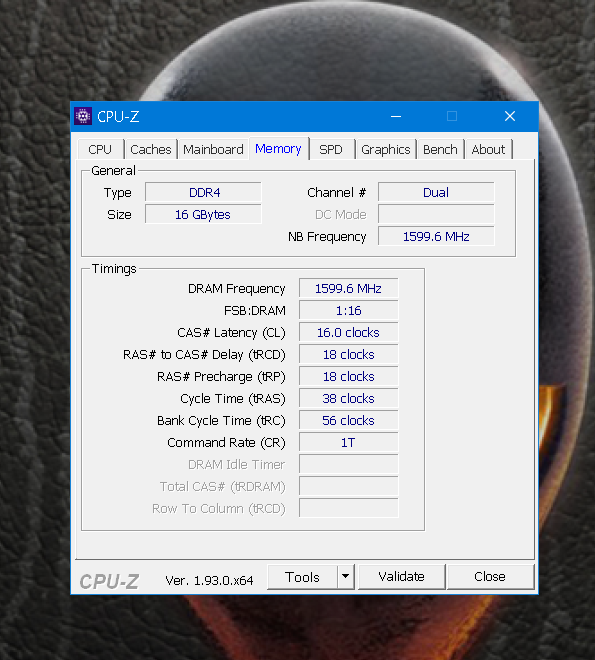Click the Command Rate 1T value
This screenshot has width=595, height=660.
coord(348,442)
